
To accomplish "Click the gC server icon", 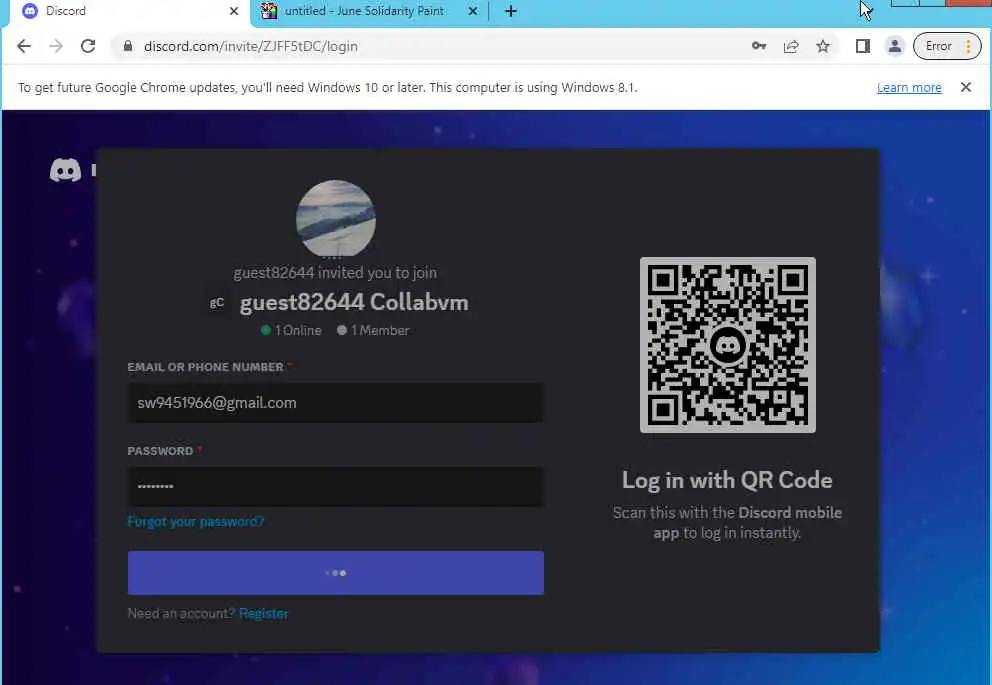I will pos(217,302).
